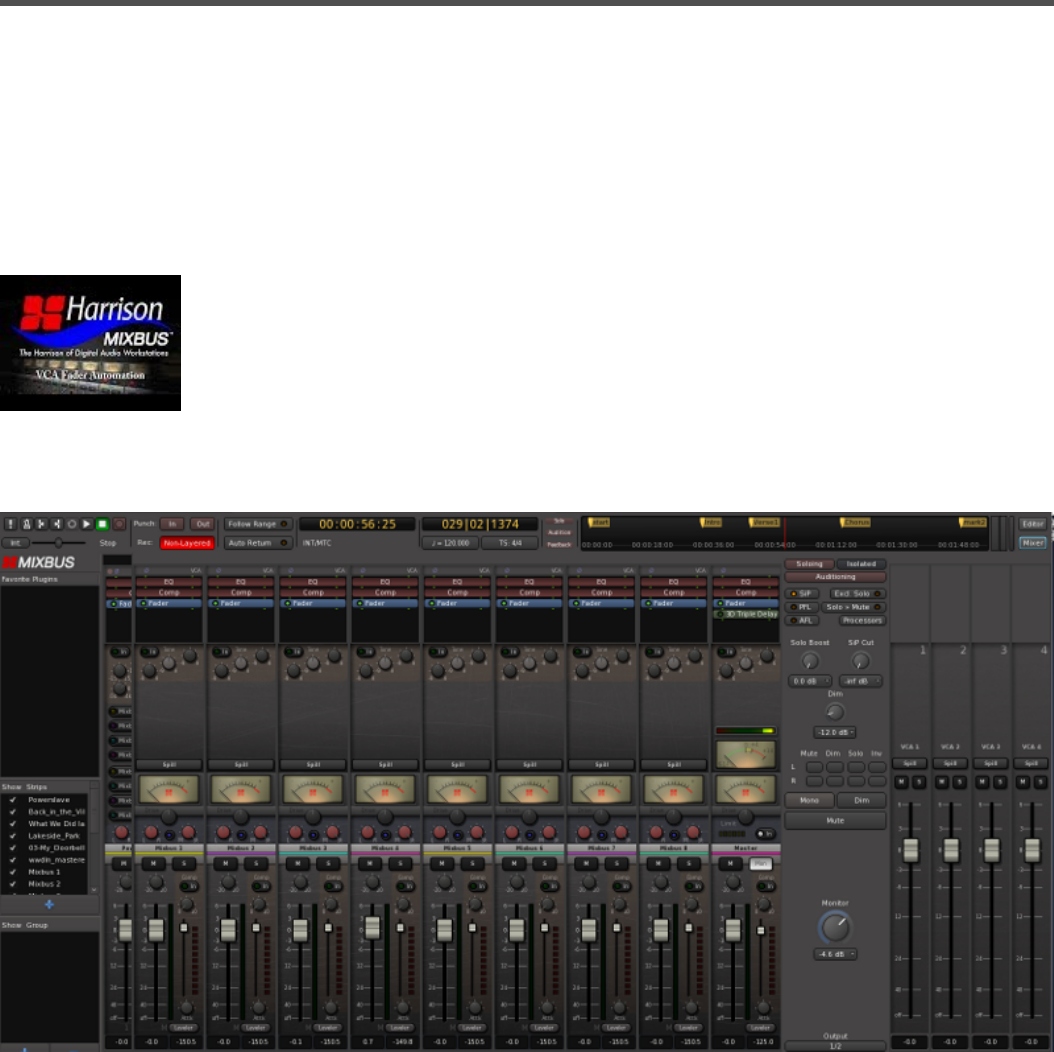
Task: Click the monitor Dim level knob
Action: [835, 712]
